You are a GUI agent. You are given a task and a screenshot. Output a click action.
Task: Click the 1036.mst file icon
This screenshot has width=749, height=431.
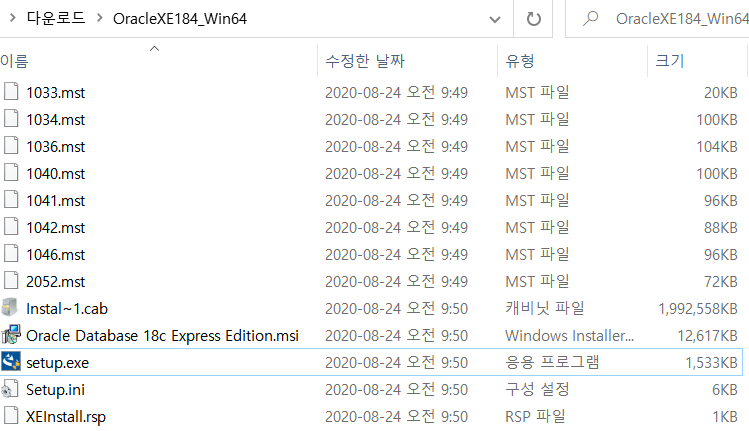(11, 145)
